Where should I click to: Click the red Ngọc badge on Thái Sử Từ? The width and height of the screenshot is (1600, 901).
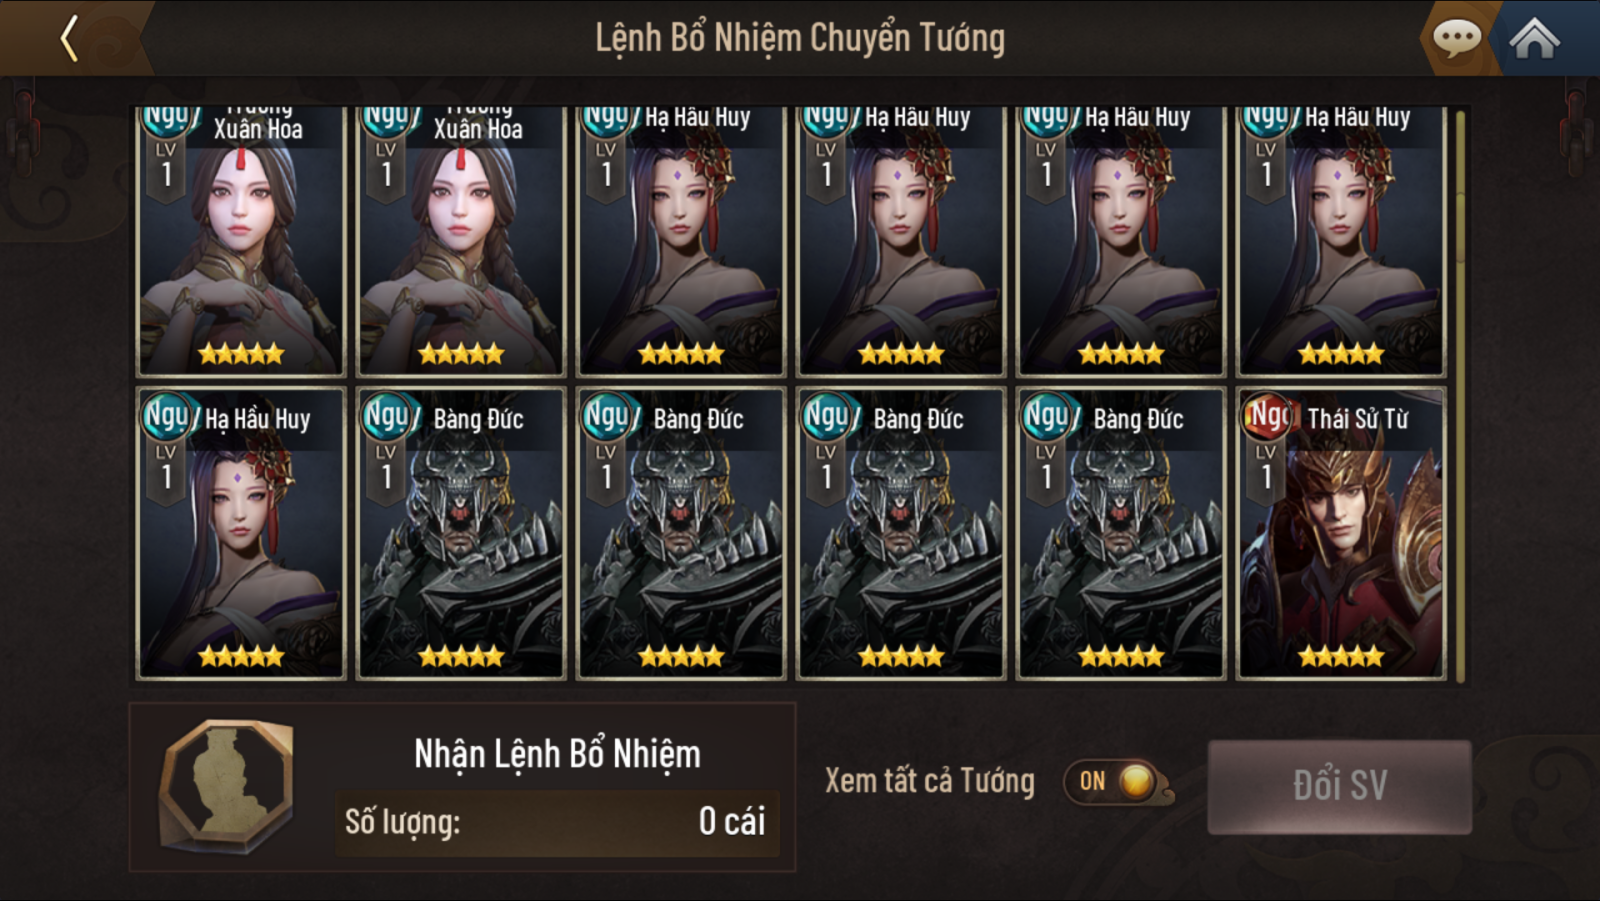1267,415
